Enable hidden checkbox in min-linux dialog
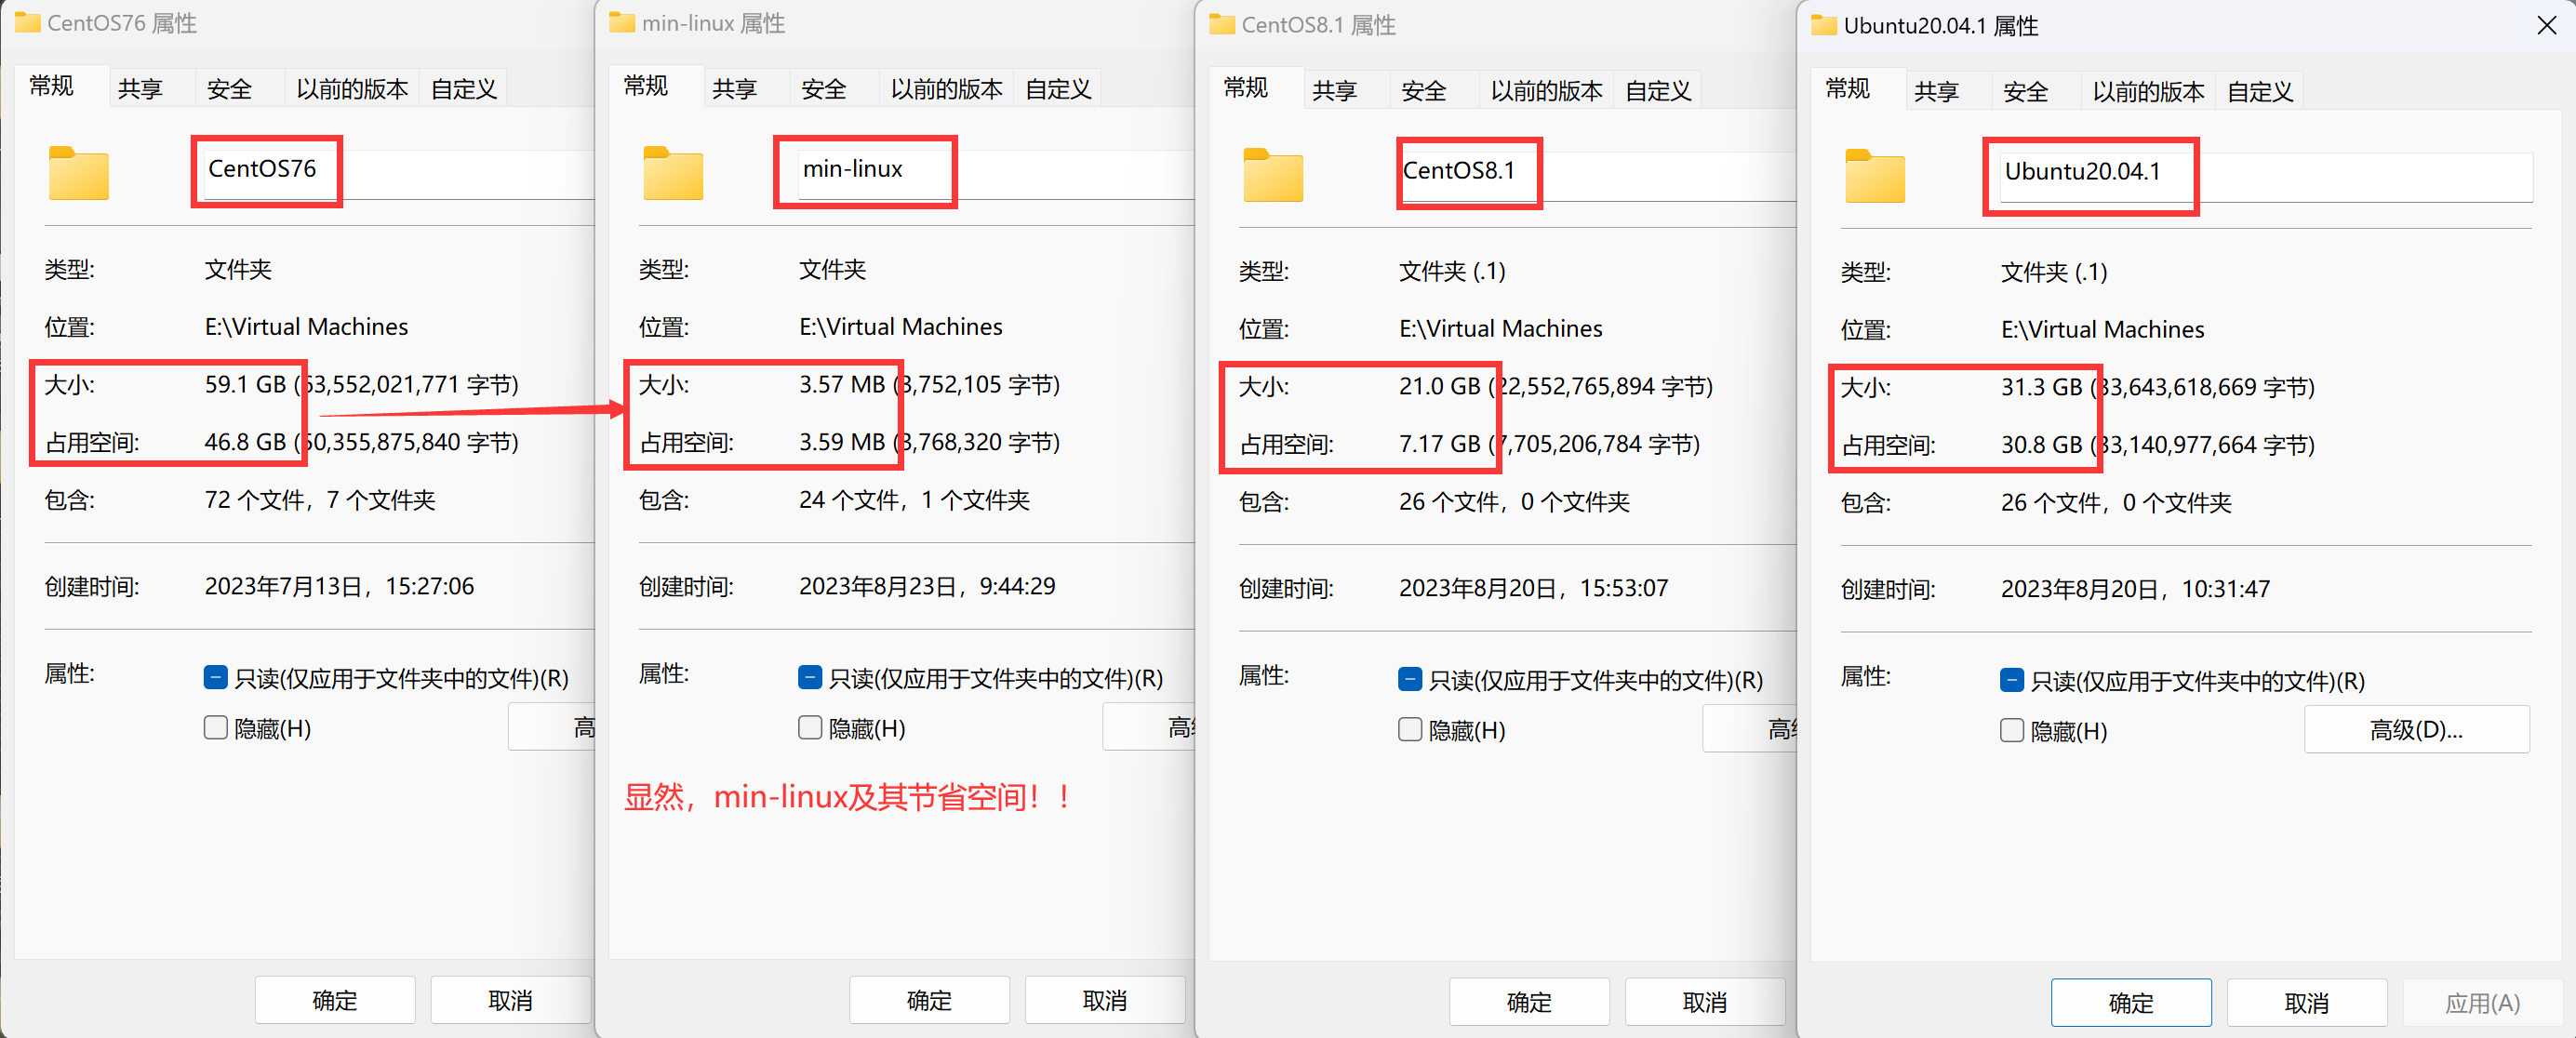The image size is (2576, 1038). pyautogui.click(x=809, y=728)
